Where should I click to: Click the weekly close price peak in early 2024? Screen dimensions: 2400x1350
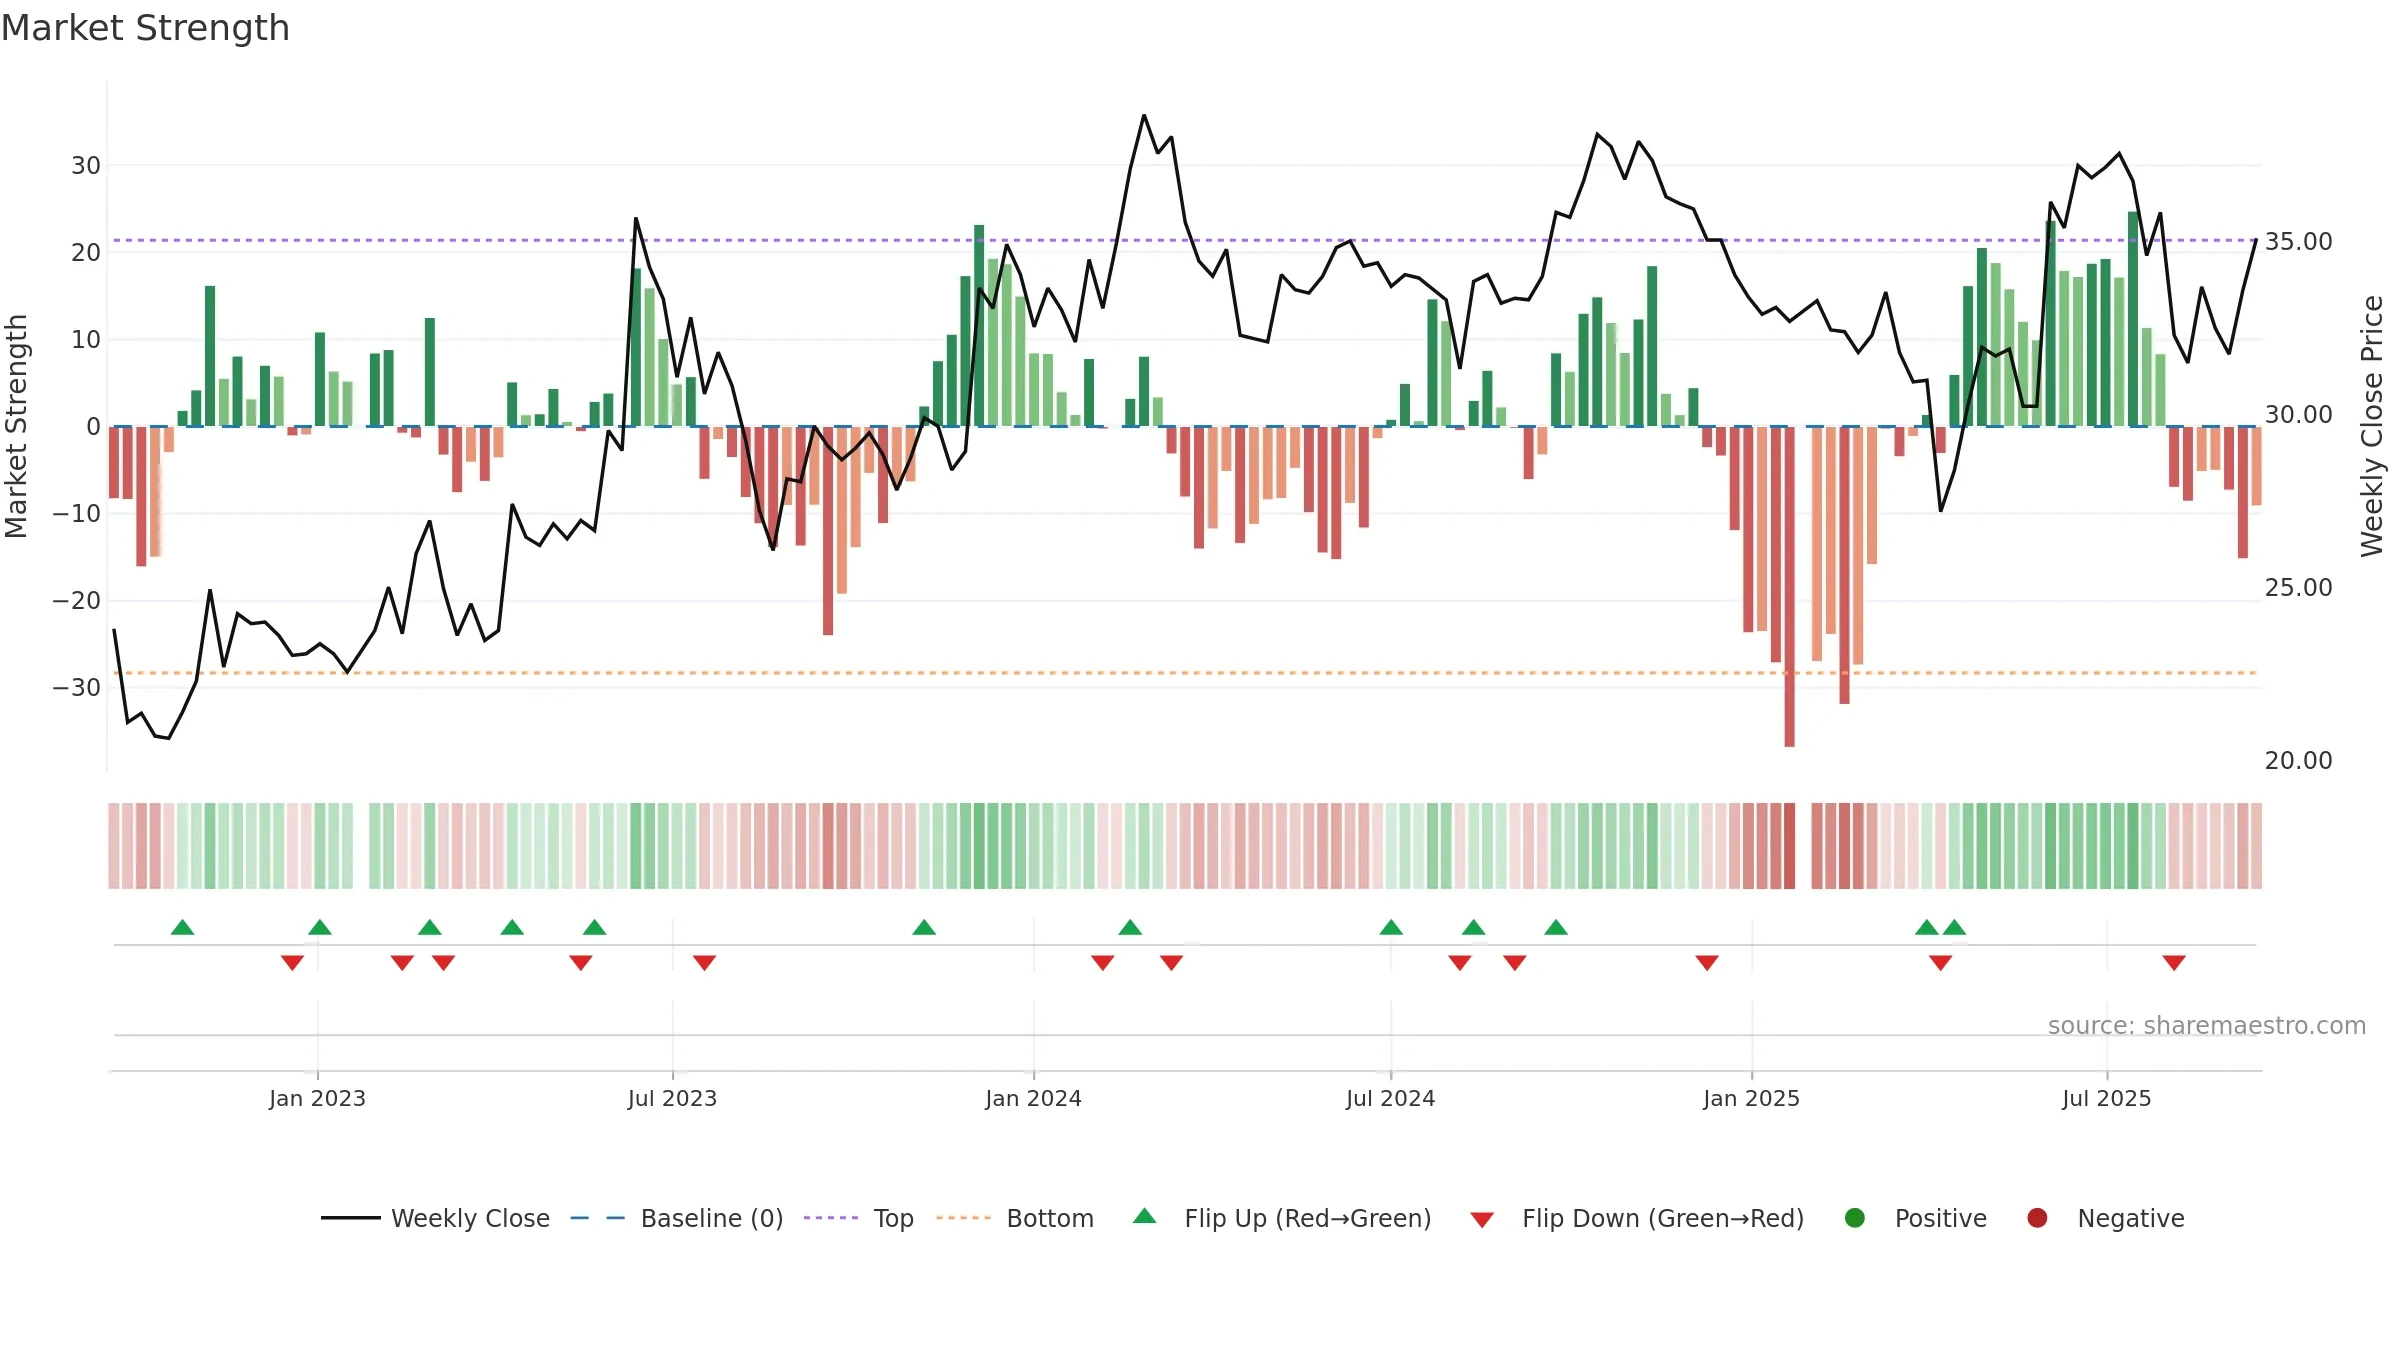click(x=1144, y=116)
